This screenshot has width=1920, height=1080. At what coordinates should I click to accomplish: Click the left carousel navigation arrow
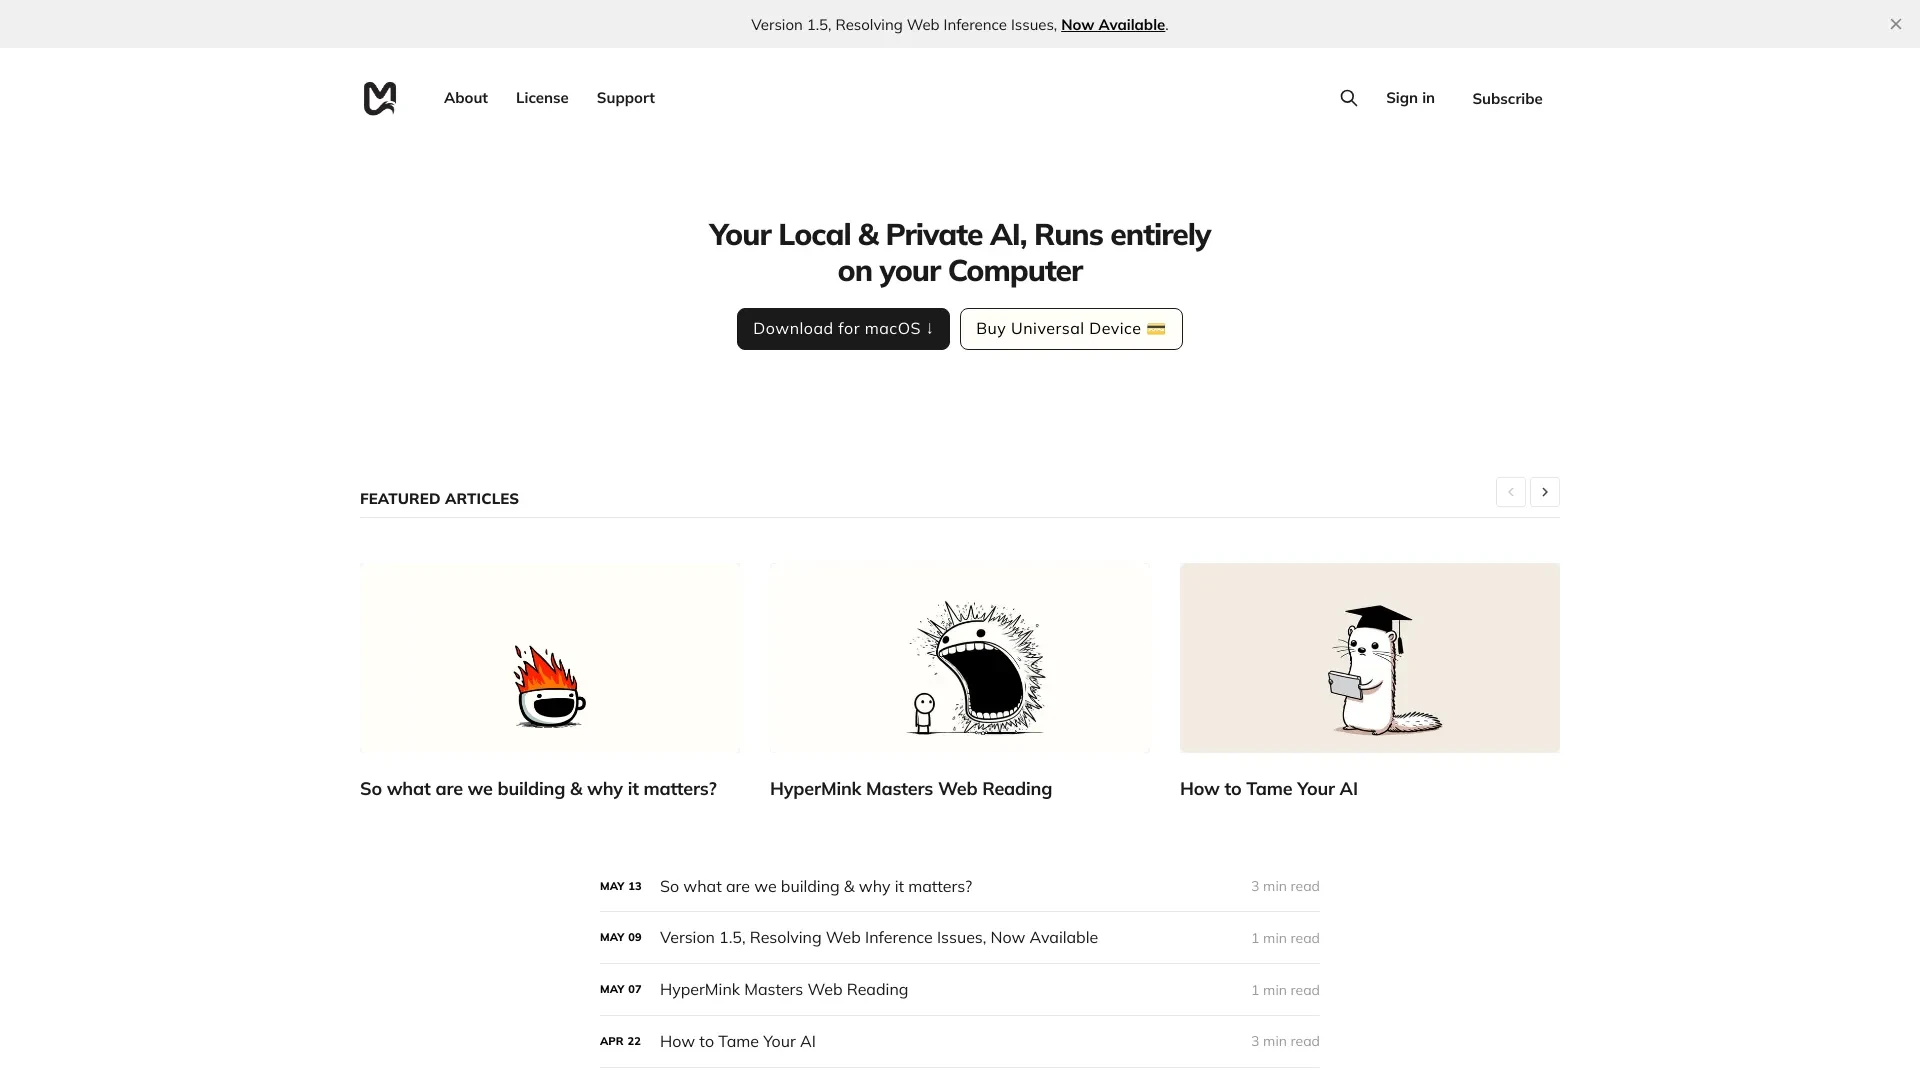pos(1510,492)
